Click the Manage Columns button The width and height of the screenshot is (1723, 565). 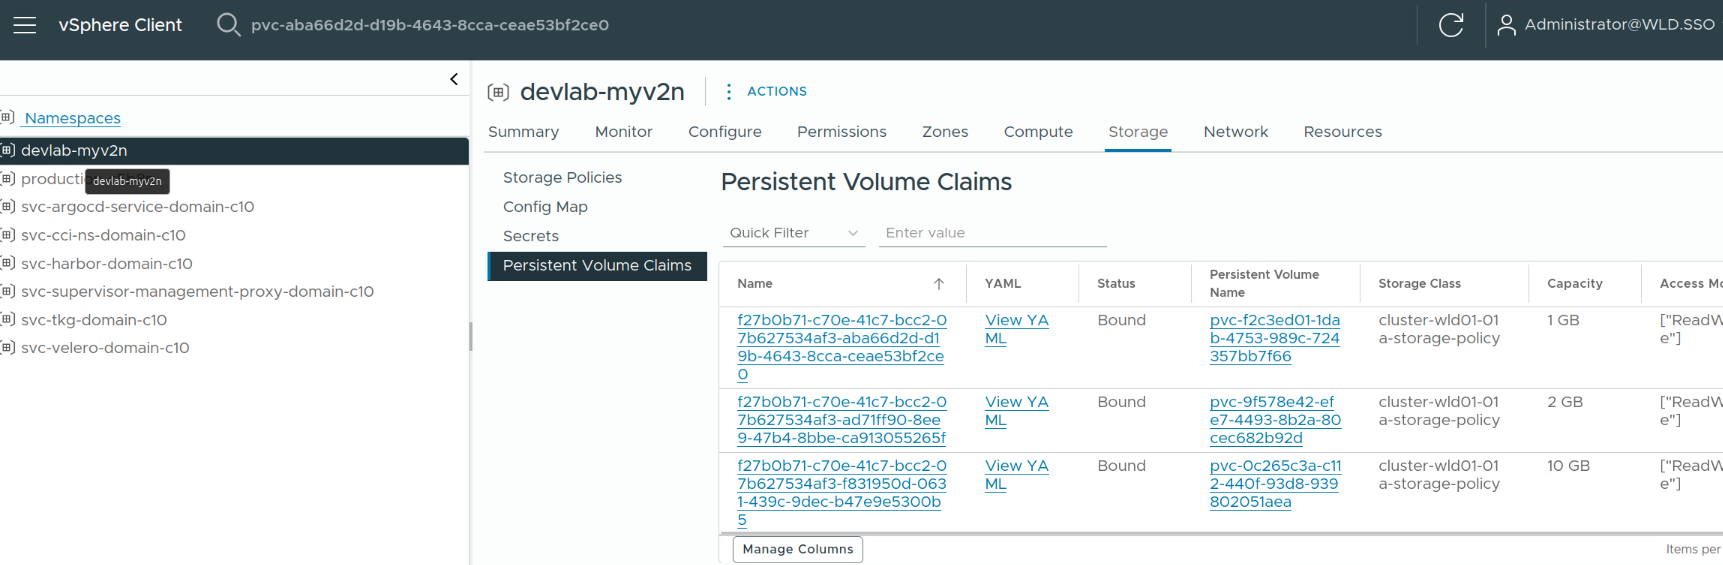(x=797, y=549)
